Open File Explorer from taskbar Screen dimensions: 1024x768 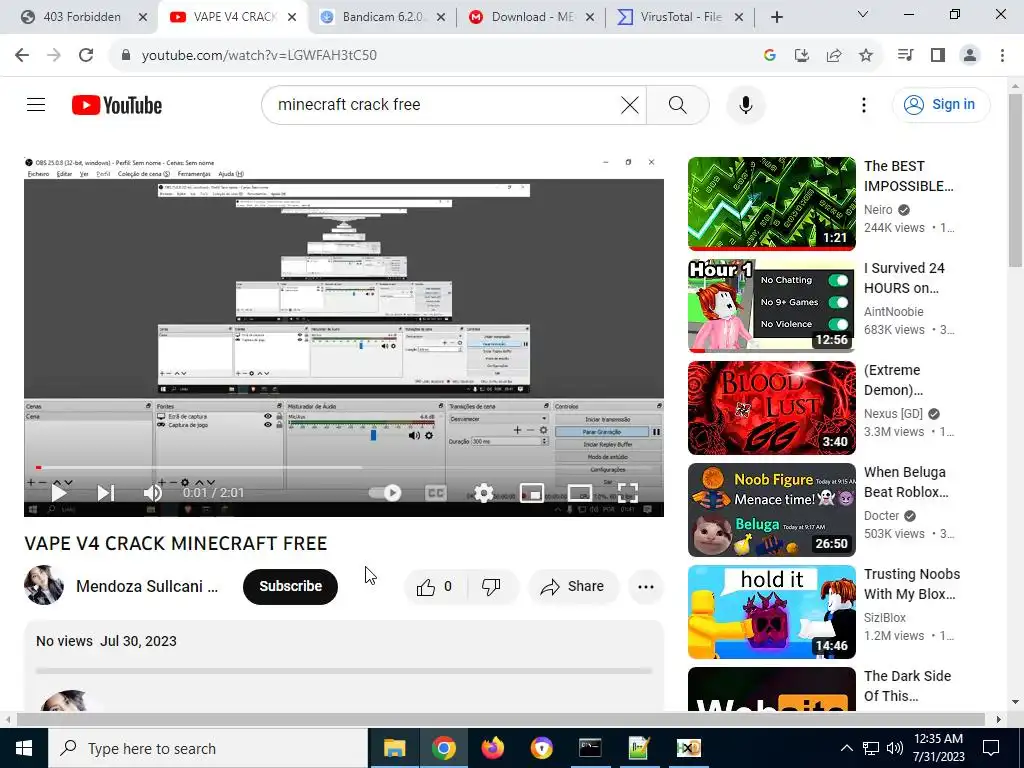[394, 748]
